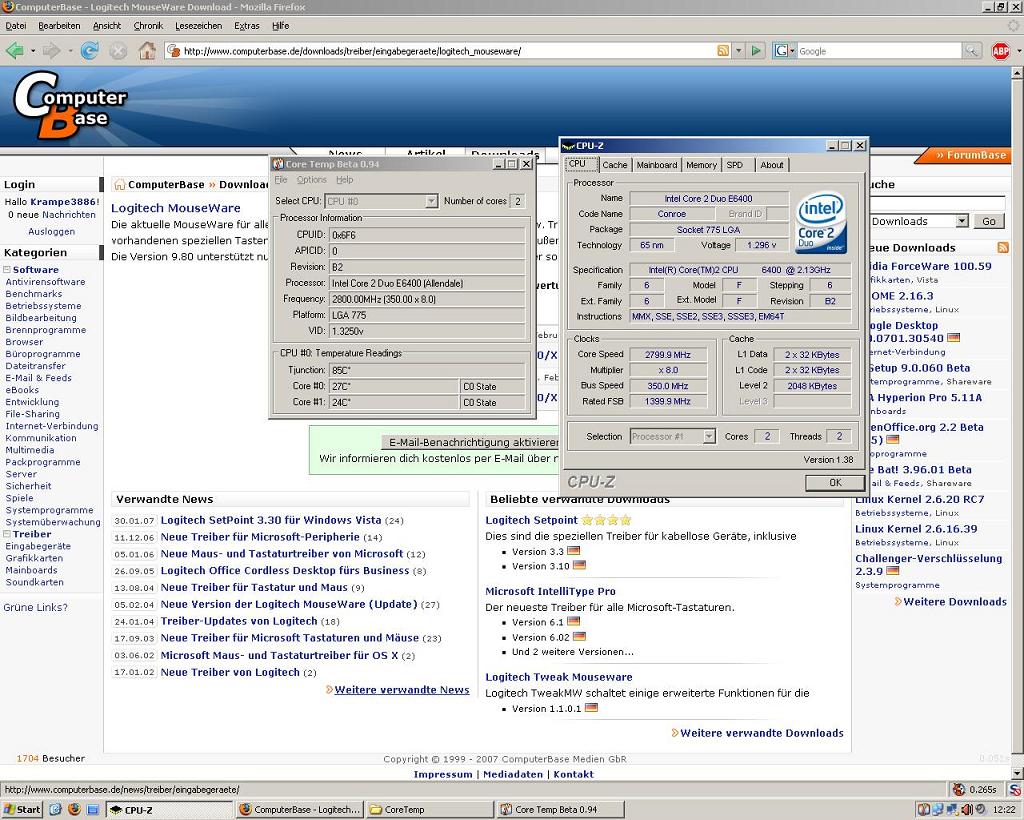
Task: Open the Select CPU dropdown in Core Temp
Action: [431, 201]
